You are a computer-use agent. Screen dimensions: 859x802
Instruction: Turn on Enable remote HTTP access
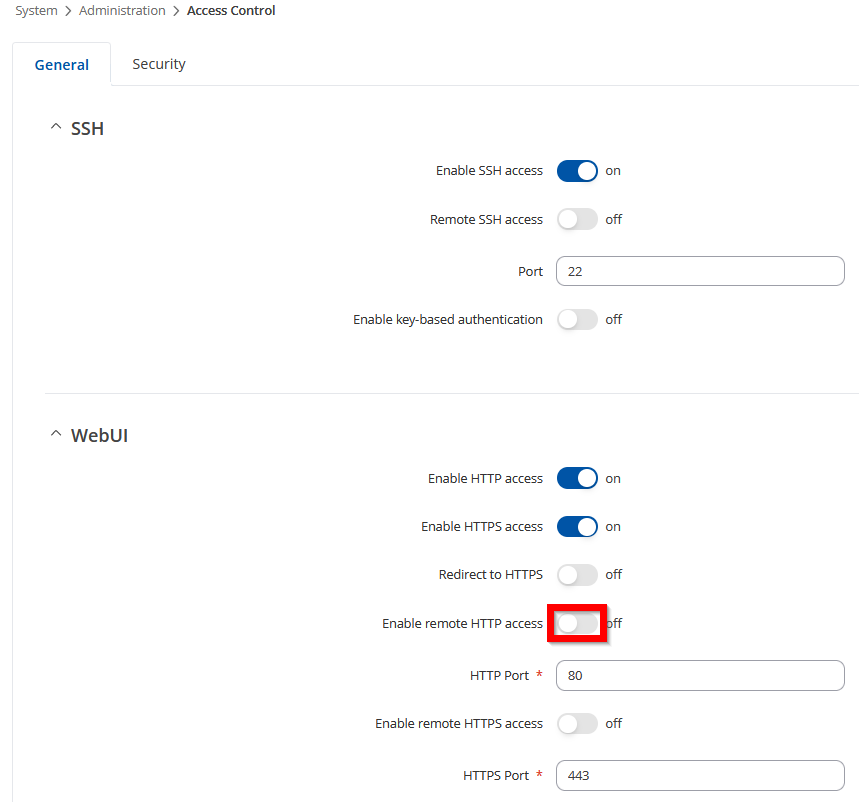[577, 623]
